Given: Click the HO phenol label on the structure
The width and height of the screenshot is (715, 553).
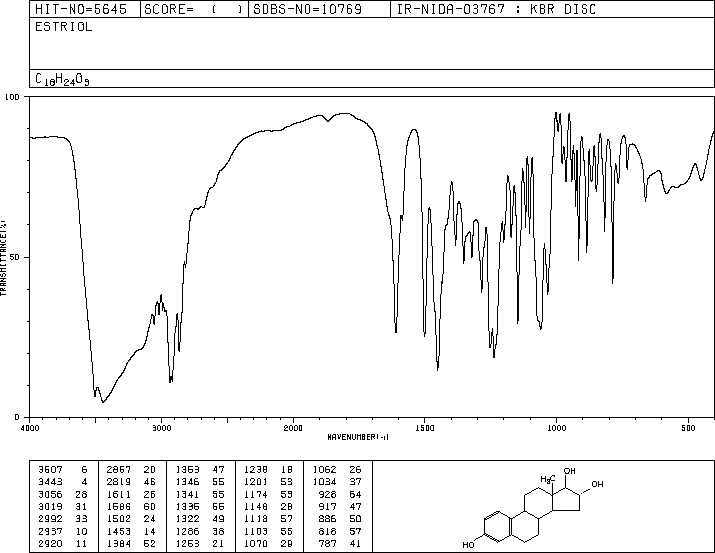Looking at the screenshot, I should 468,545.
